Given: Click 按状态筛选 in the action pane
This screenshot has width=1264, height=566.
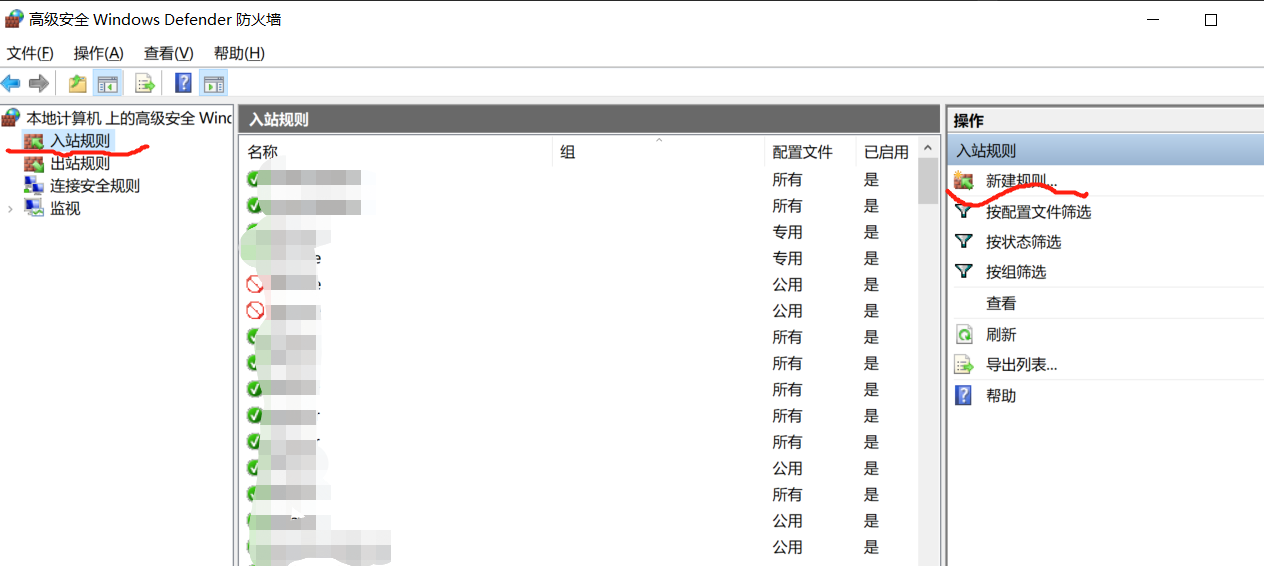Looking at the screenshot, I should click(1023, 242).
